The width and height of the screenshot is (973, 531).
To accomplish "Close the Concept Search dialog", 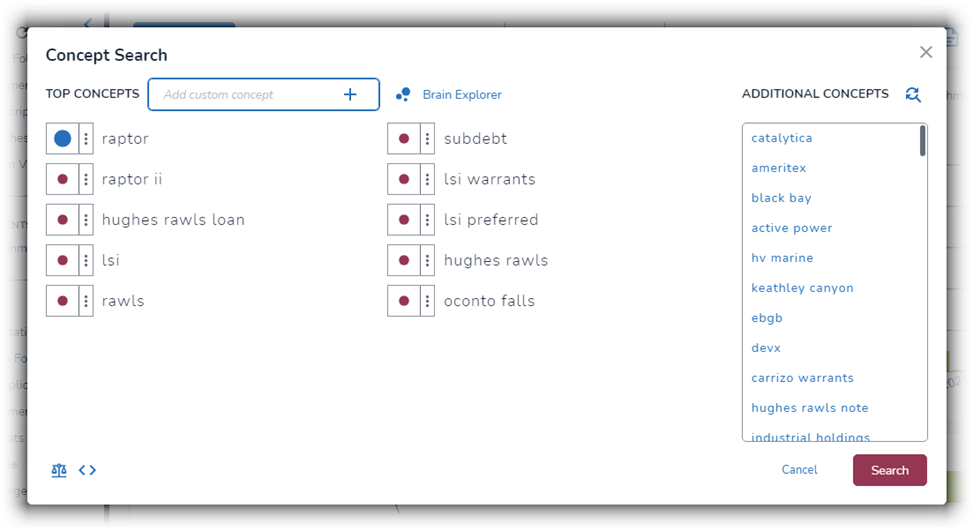I will 926,52.
